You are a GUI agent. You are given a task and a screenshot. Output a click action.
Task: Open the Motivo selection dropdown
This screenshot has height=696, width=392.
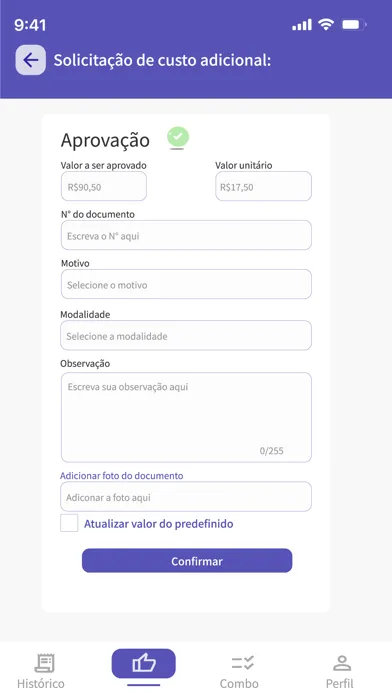(186, 284)
